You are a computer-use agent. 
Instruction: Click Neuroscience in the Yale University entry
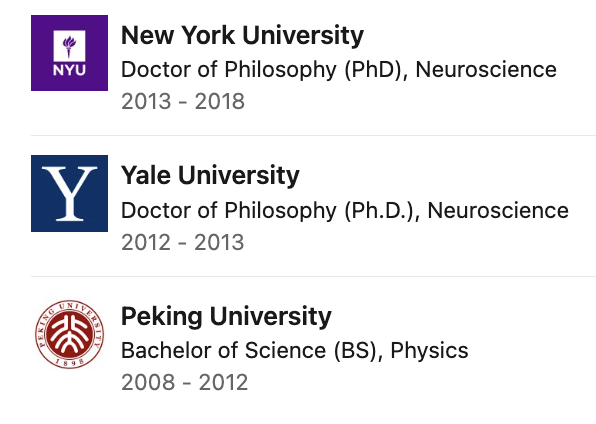coord(498,211)
